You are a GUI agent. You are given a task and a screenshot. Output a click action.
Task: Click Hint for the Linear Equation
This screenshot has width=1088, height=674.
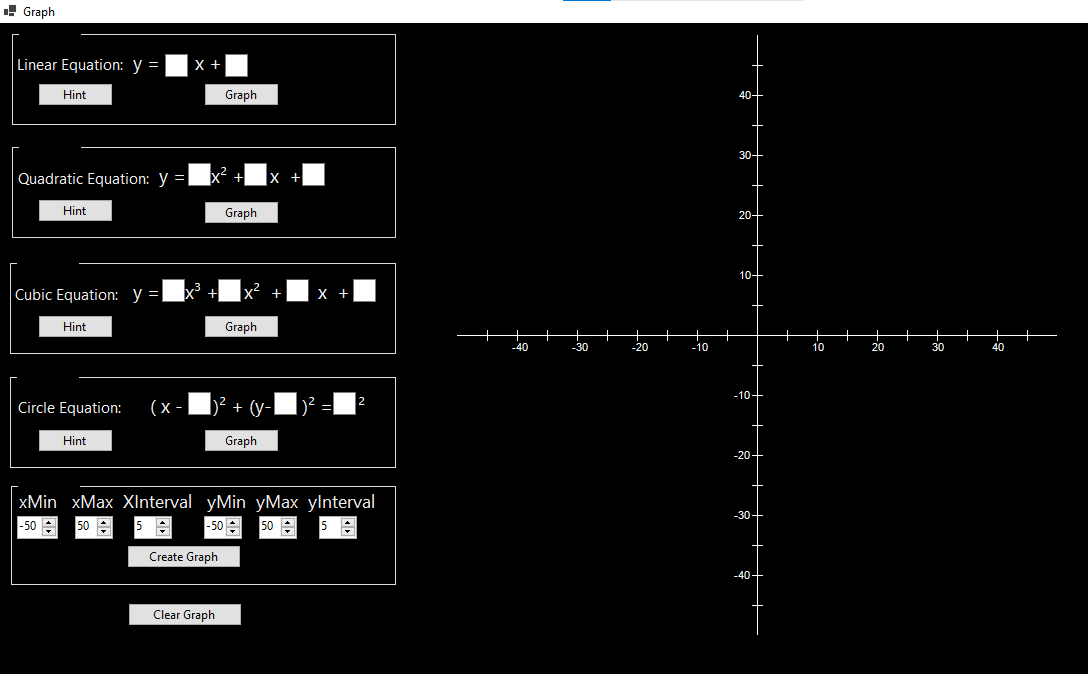tap(75, 94)
